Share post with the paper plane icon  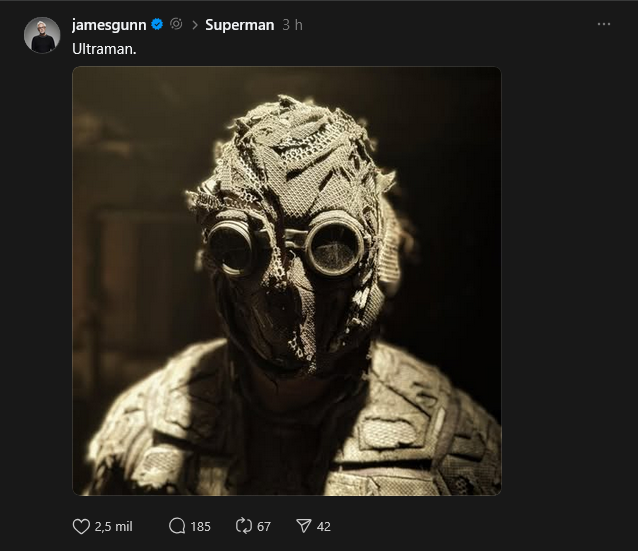[304, 526]
